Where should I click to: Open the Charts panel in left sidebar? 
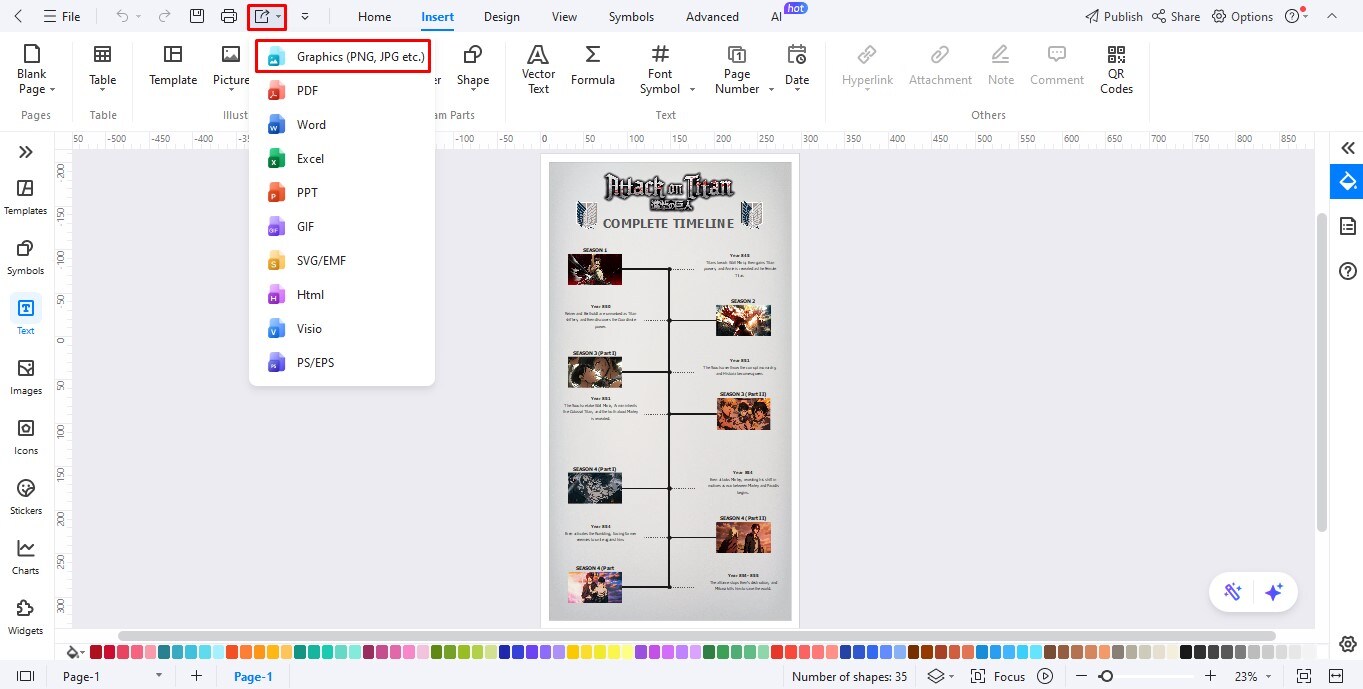click(x=26, y=557)
